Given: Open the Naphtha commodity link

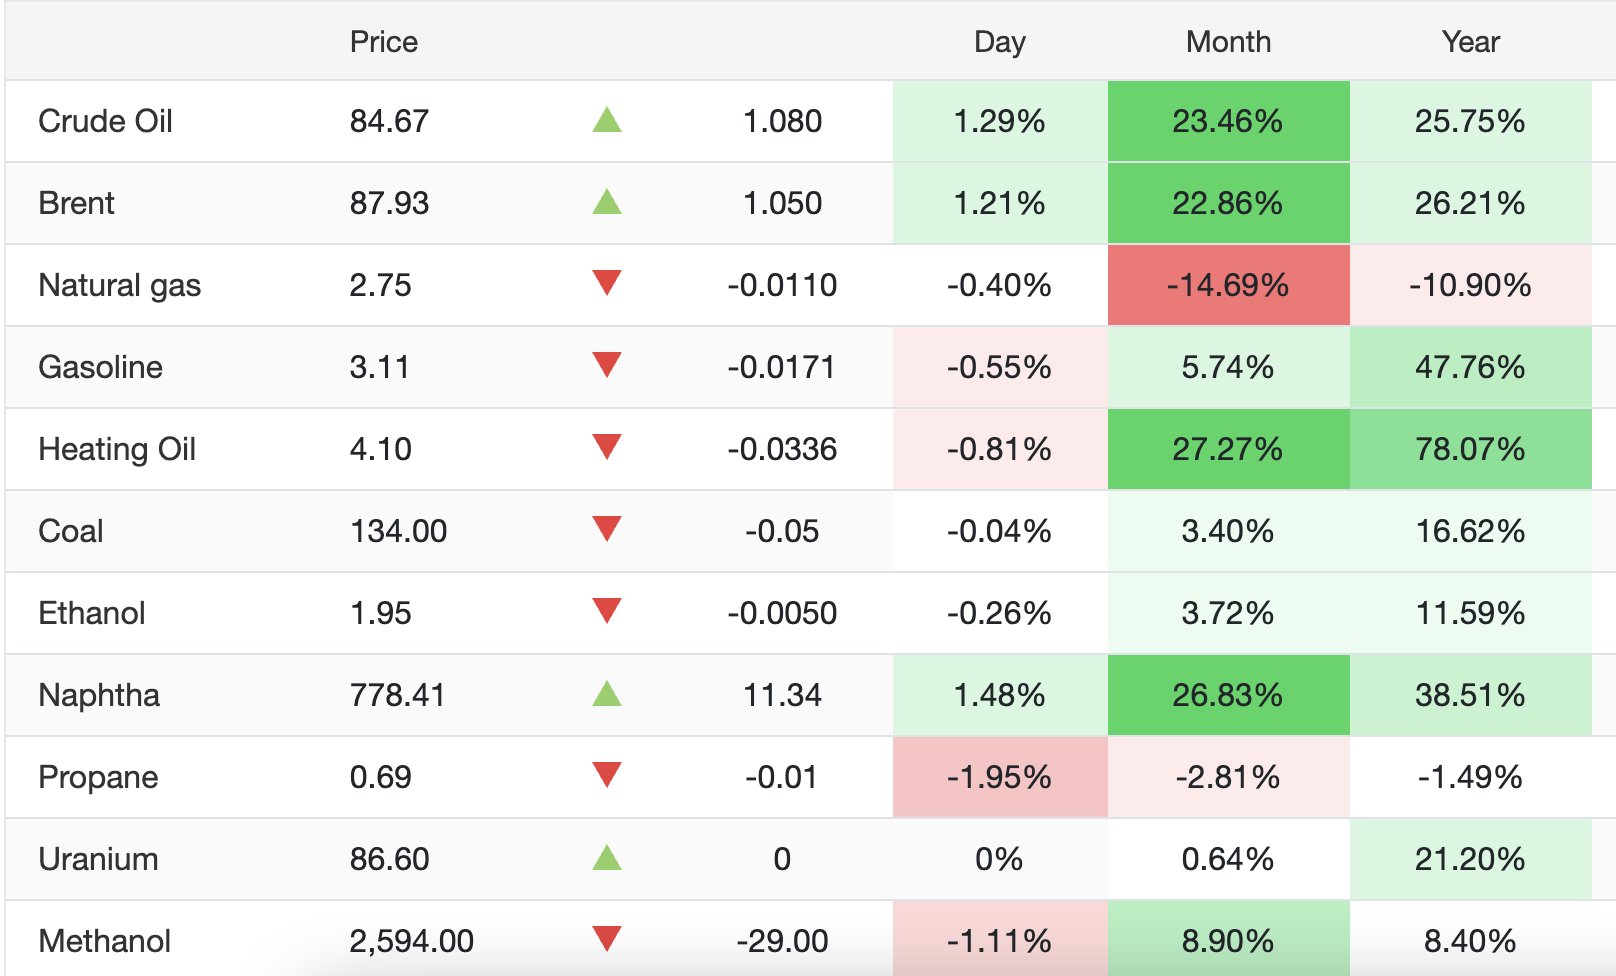Looking at the screenshot, I should pyautogui.click(x=99, y=696).
